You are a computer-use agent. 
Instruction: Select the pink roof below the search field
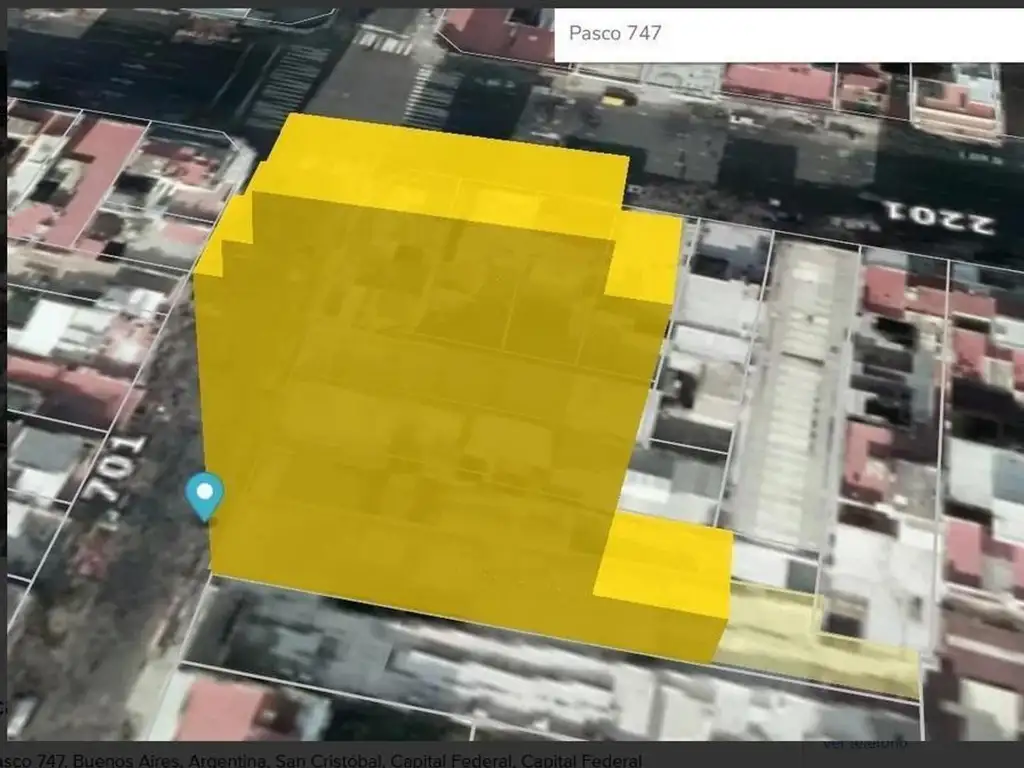[x=778, y=82]
